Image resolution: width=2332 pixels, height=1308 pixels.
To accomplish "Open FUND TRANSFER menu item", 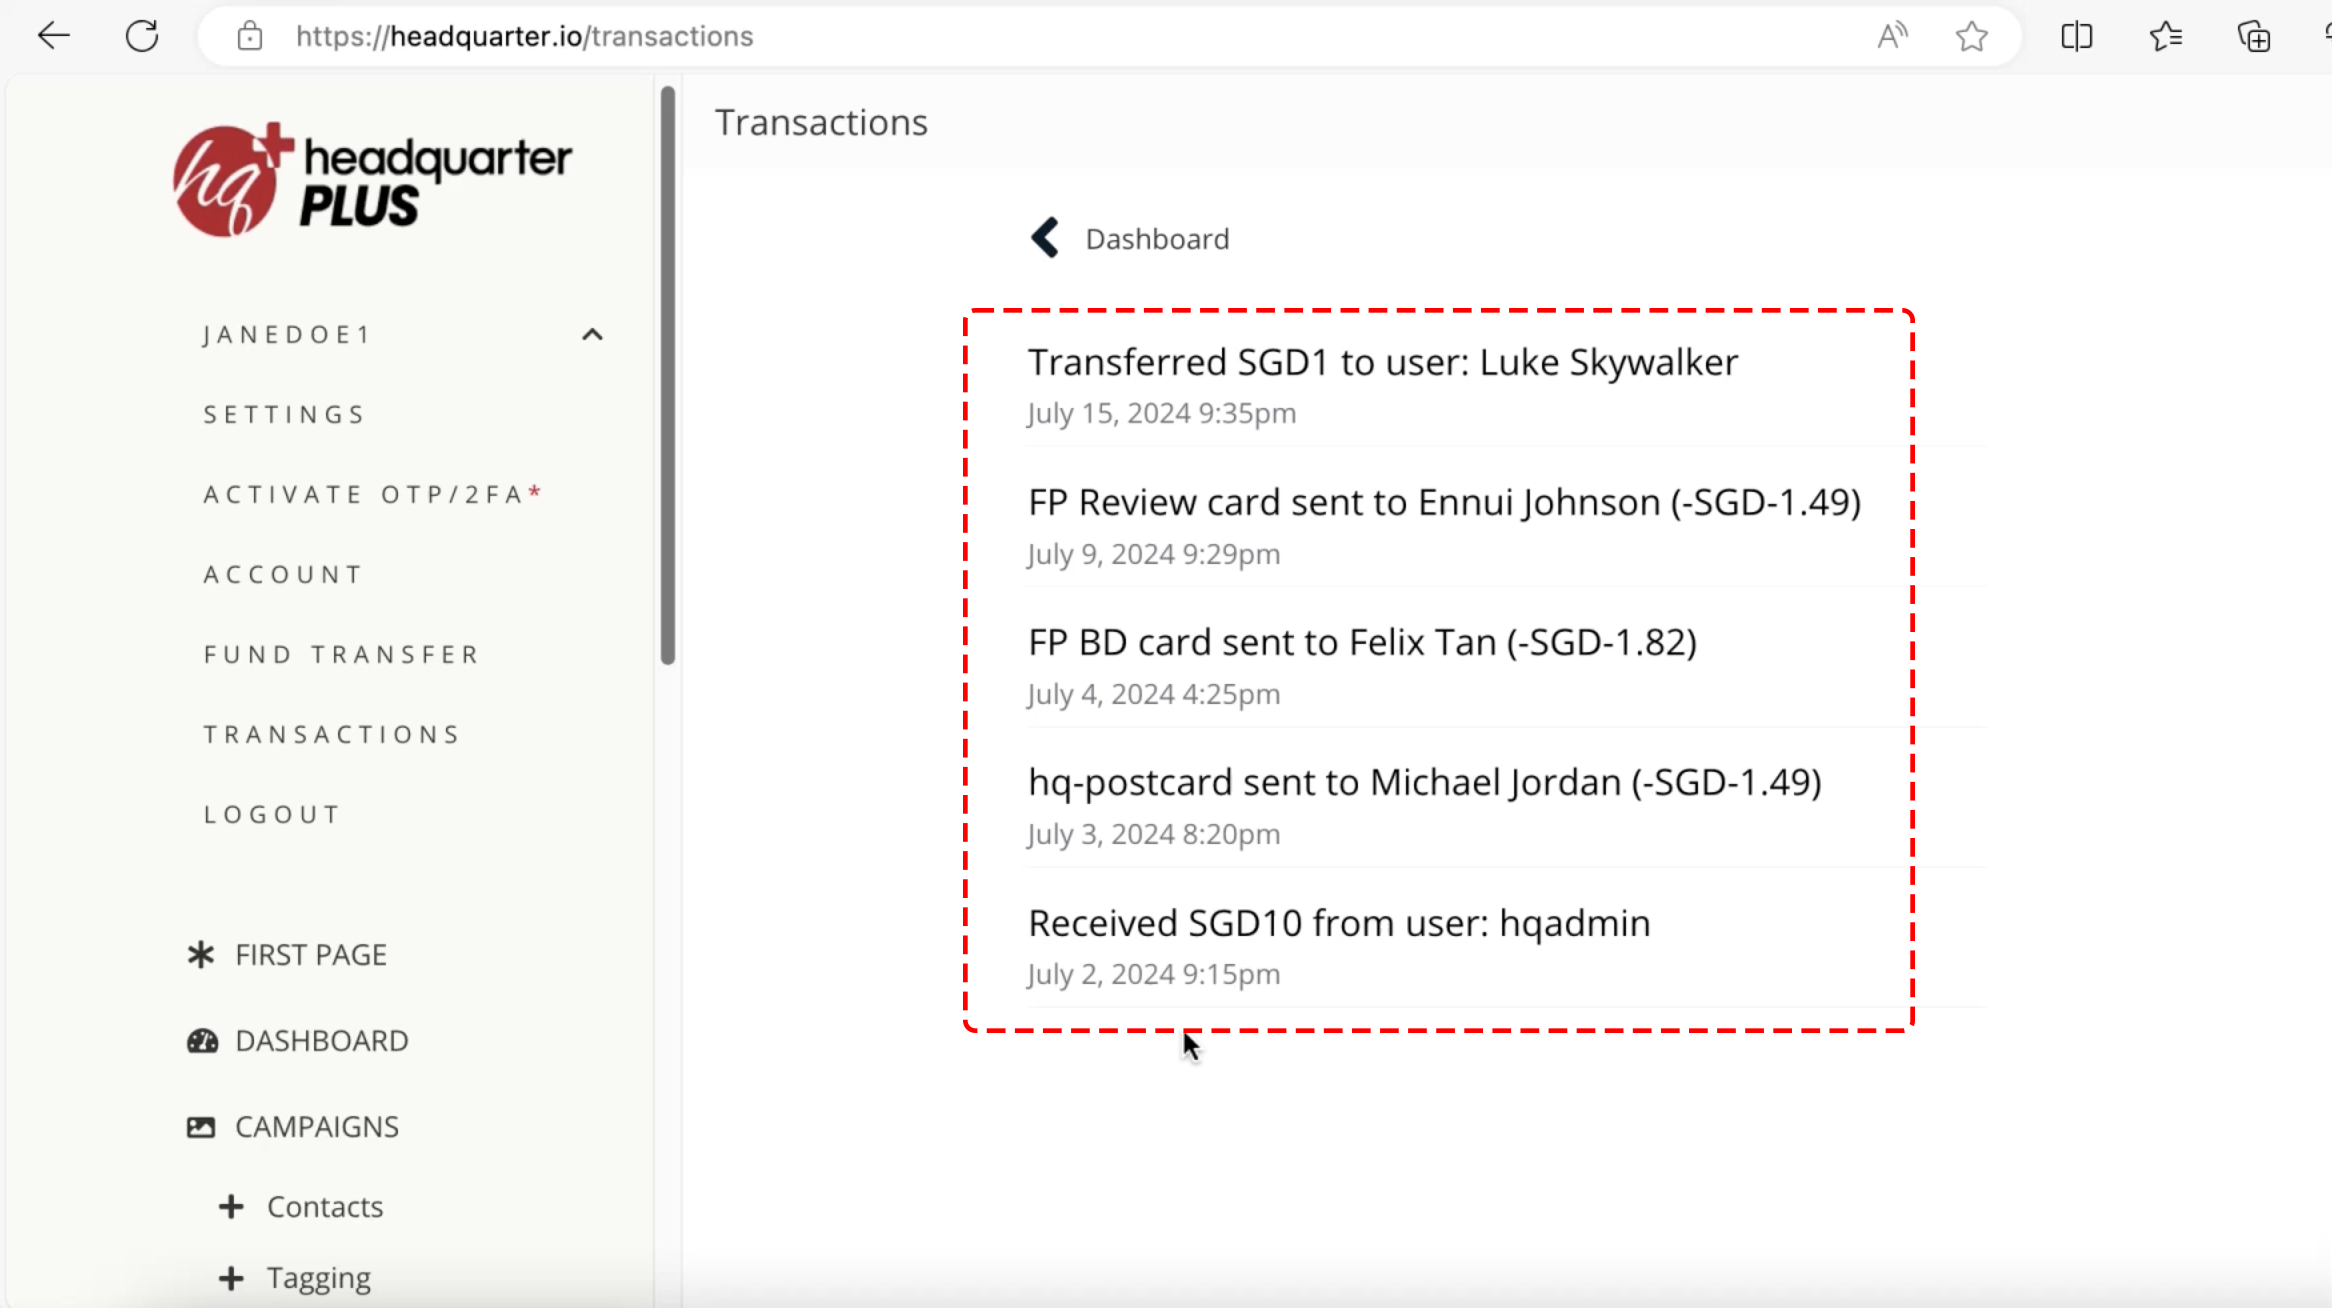I will [x=342, y=655].
